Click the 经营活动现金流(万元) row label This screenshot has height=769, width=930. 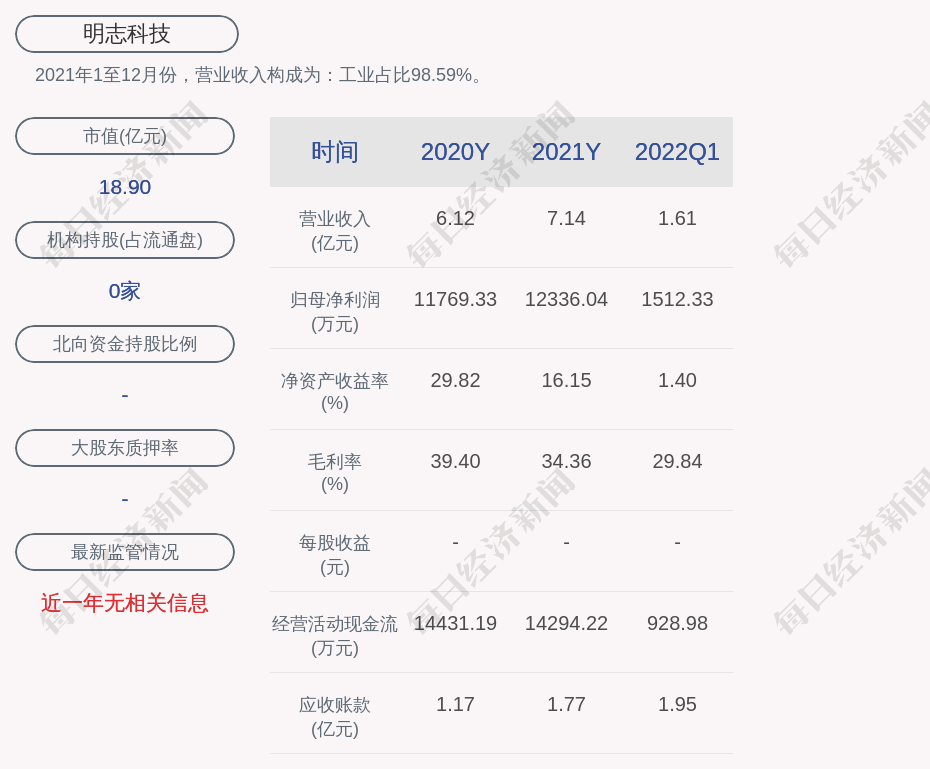point(335,636)
